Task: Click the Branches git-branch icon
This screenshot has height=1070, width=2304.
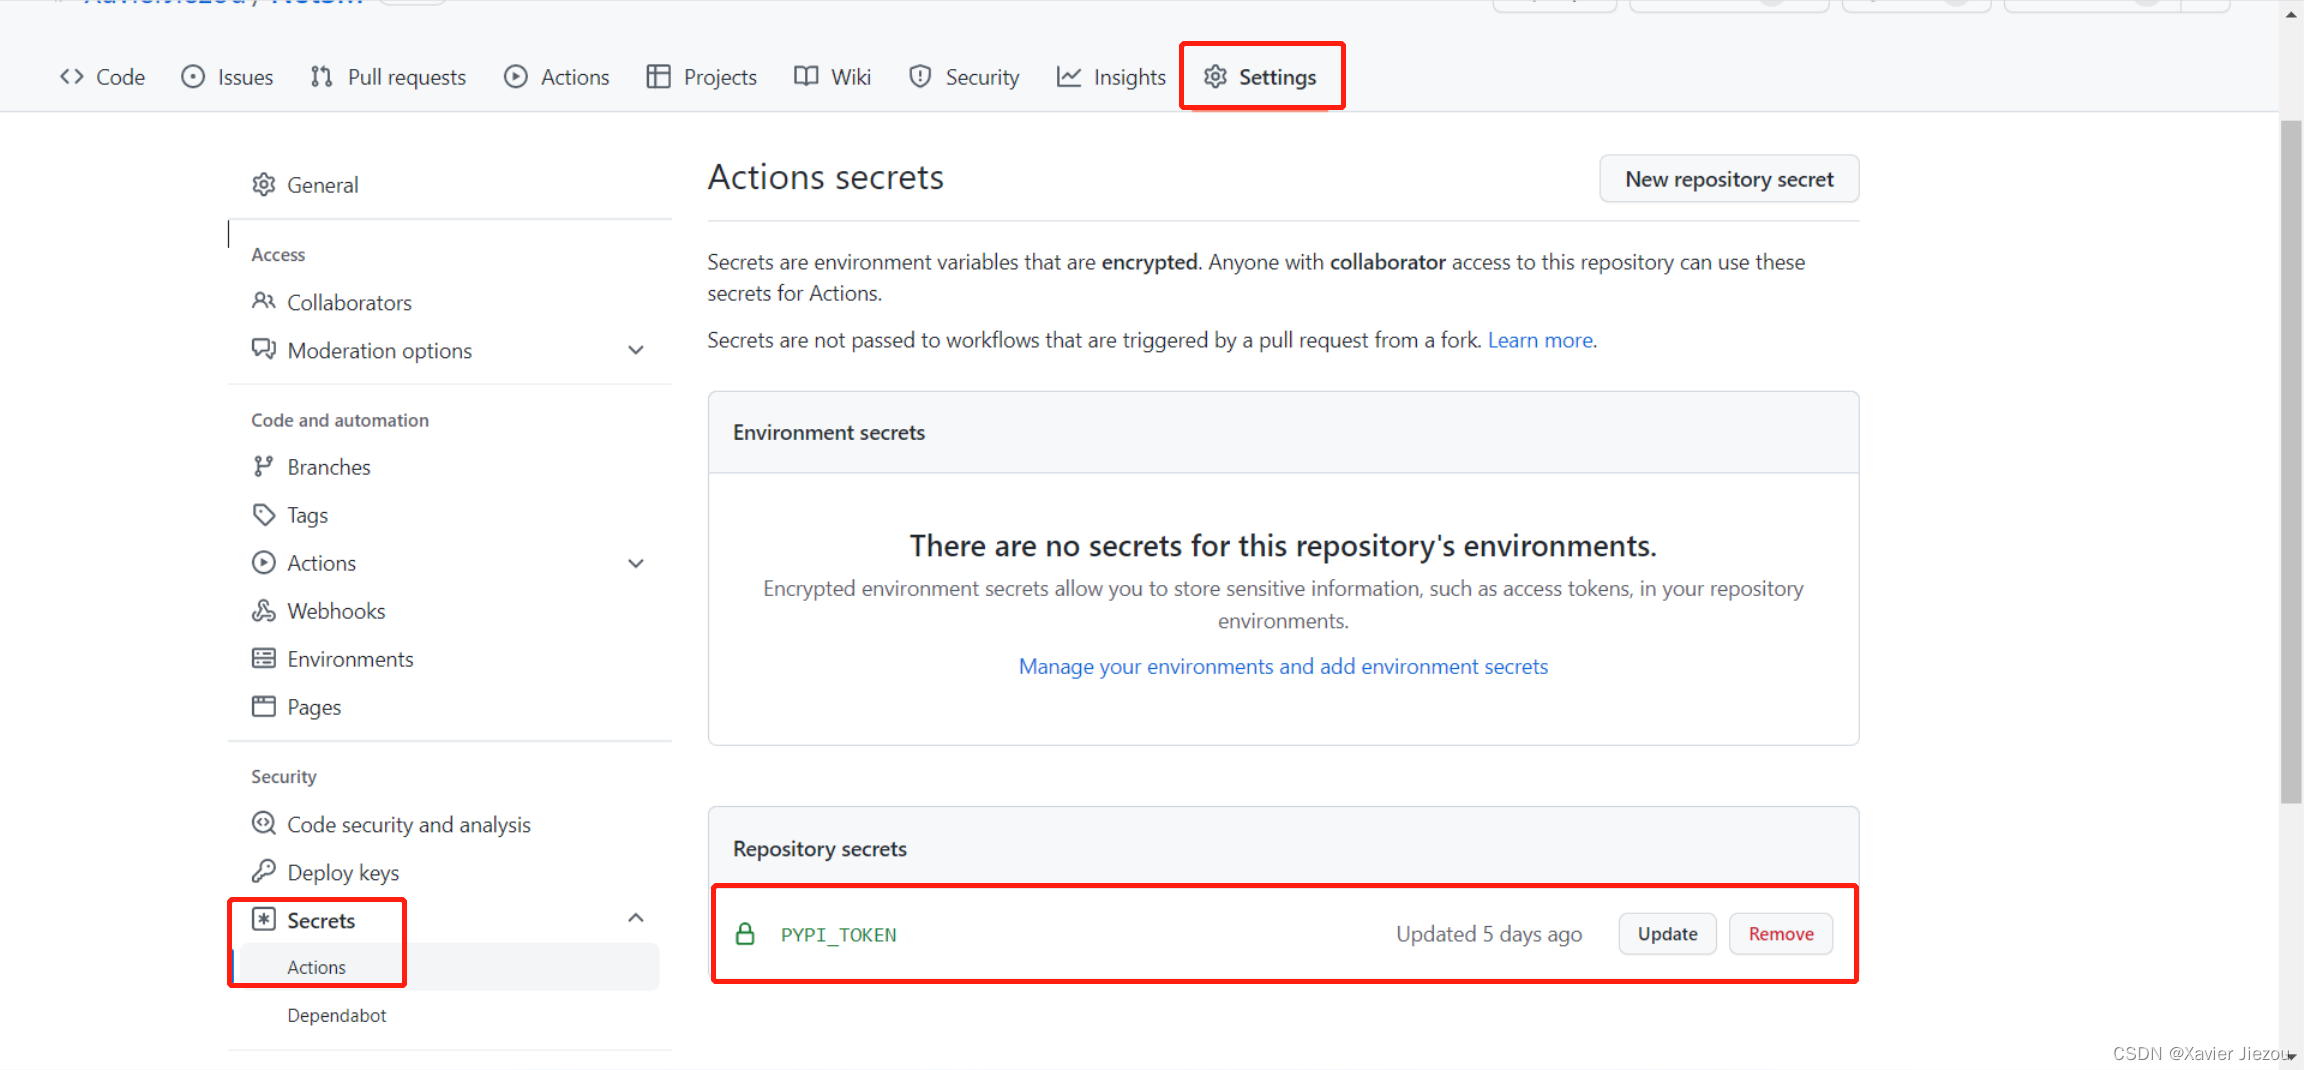Action: (263, 467)
